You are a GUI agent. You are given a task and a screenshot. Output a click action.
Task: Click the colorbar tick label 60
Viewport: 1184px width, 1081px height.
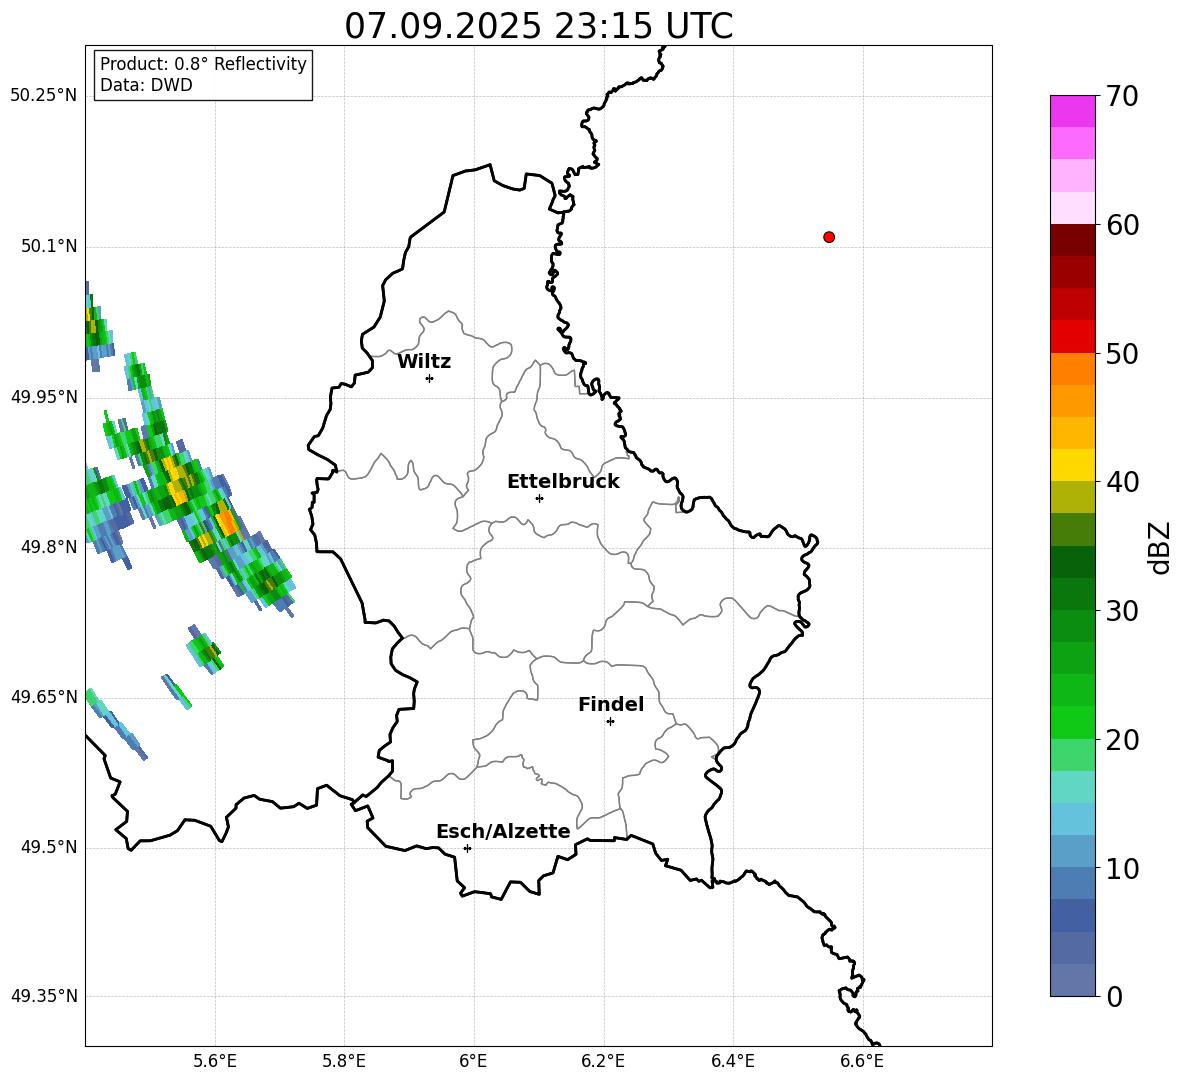[1123, 225]
